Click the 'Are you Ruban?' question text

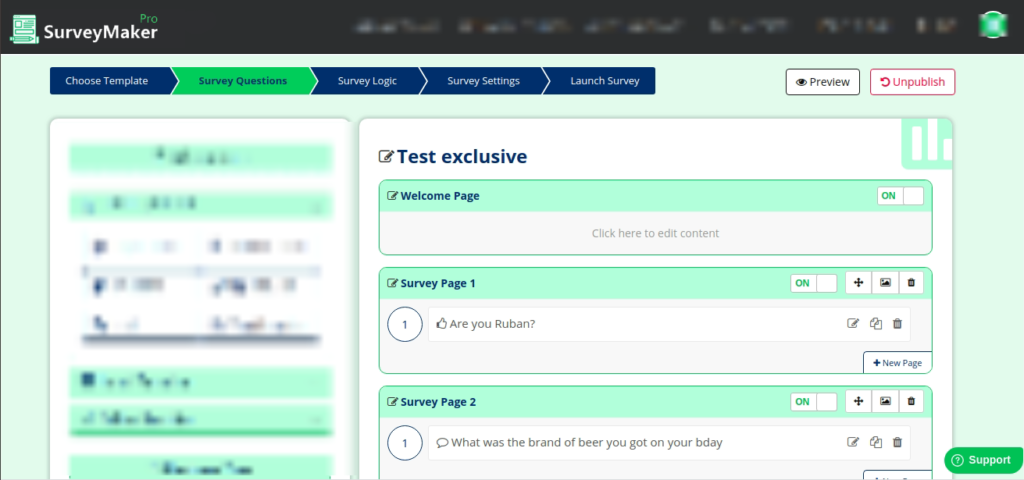[x=492, y=324]
